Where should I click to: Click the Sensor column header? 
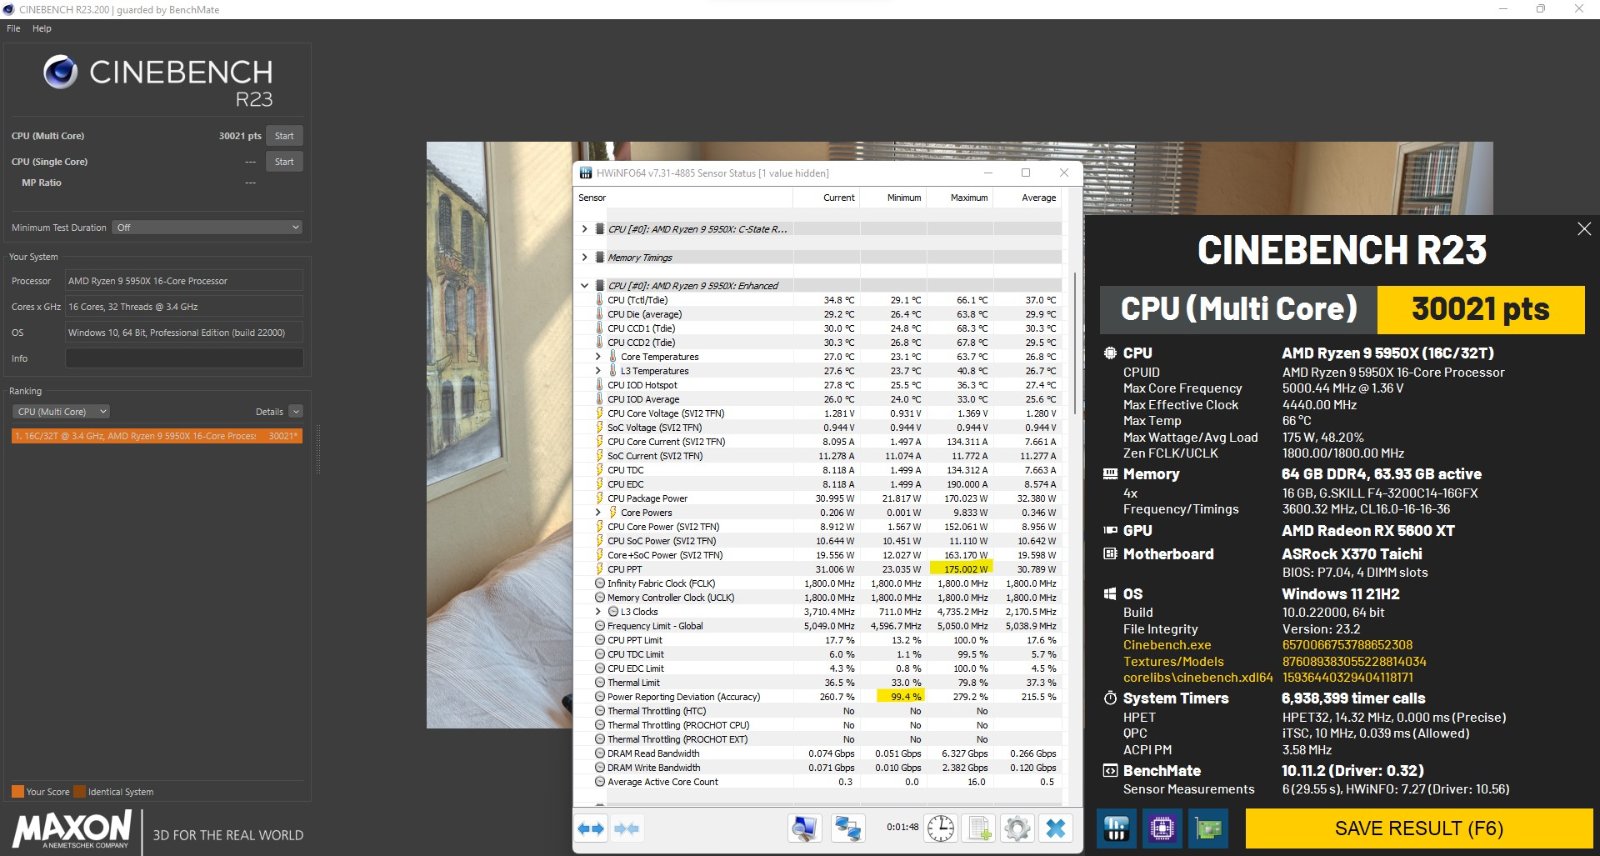pos(684,198)
